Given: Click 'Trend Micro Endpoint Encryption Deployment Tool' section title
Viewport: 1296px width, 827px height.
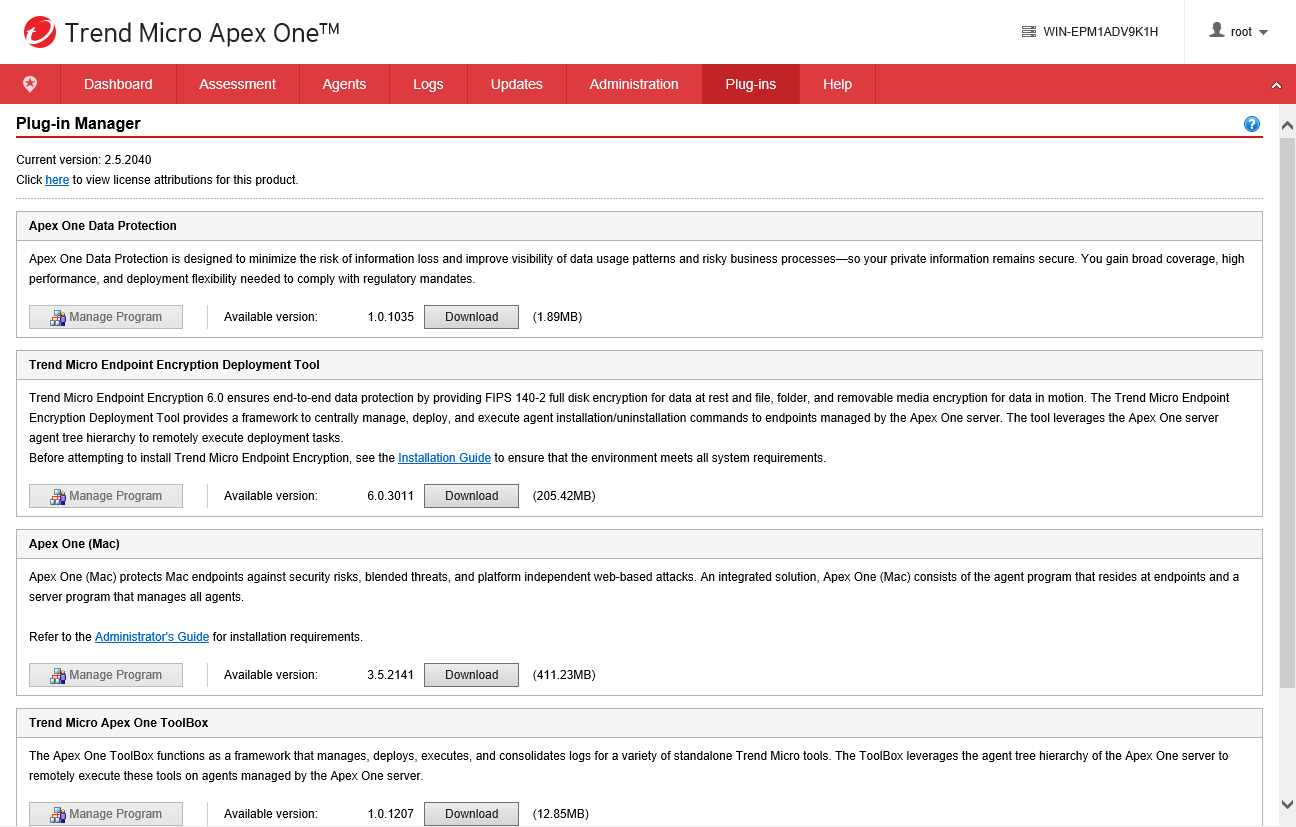Looking at the screenshot, I should click(x=174, y=365).
